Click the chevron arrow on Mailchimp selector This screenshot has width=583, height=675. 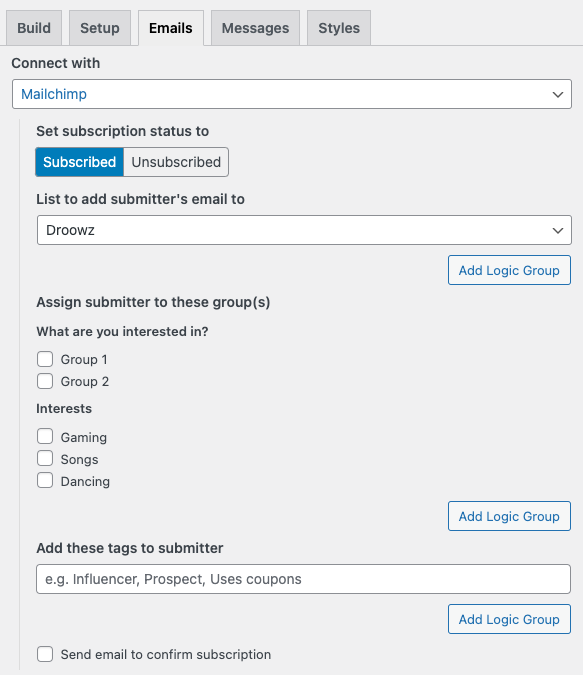coord(558,94)
